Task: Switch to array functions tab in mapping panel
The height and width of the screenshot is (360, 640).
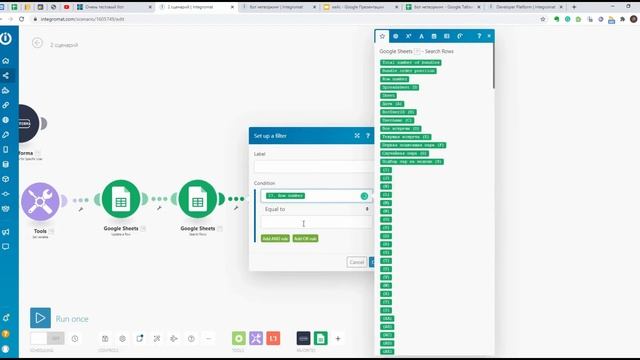Action: (447, 36)
